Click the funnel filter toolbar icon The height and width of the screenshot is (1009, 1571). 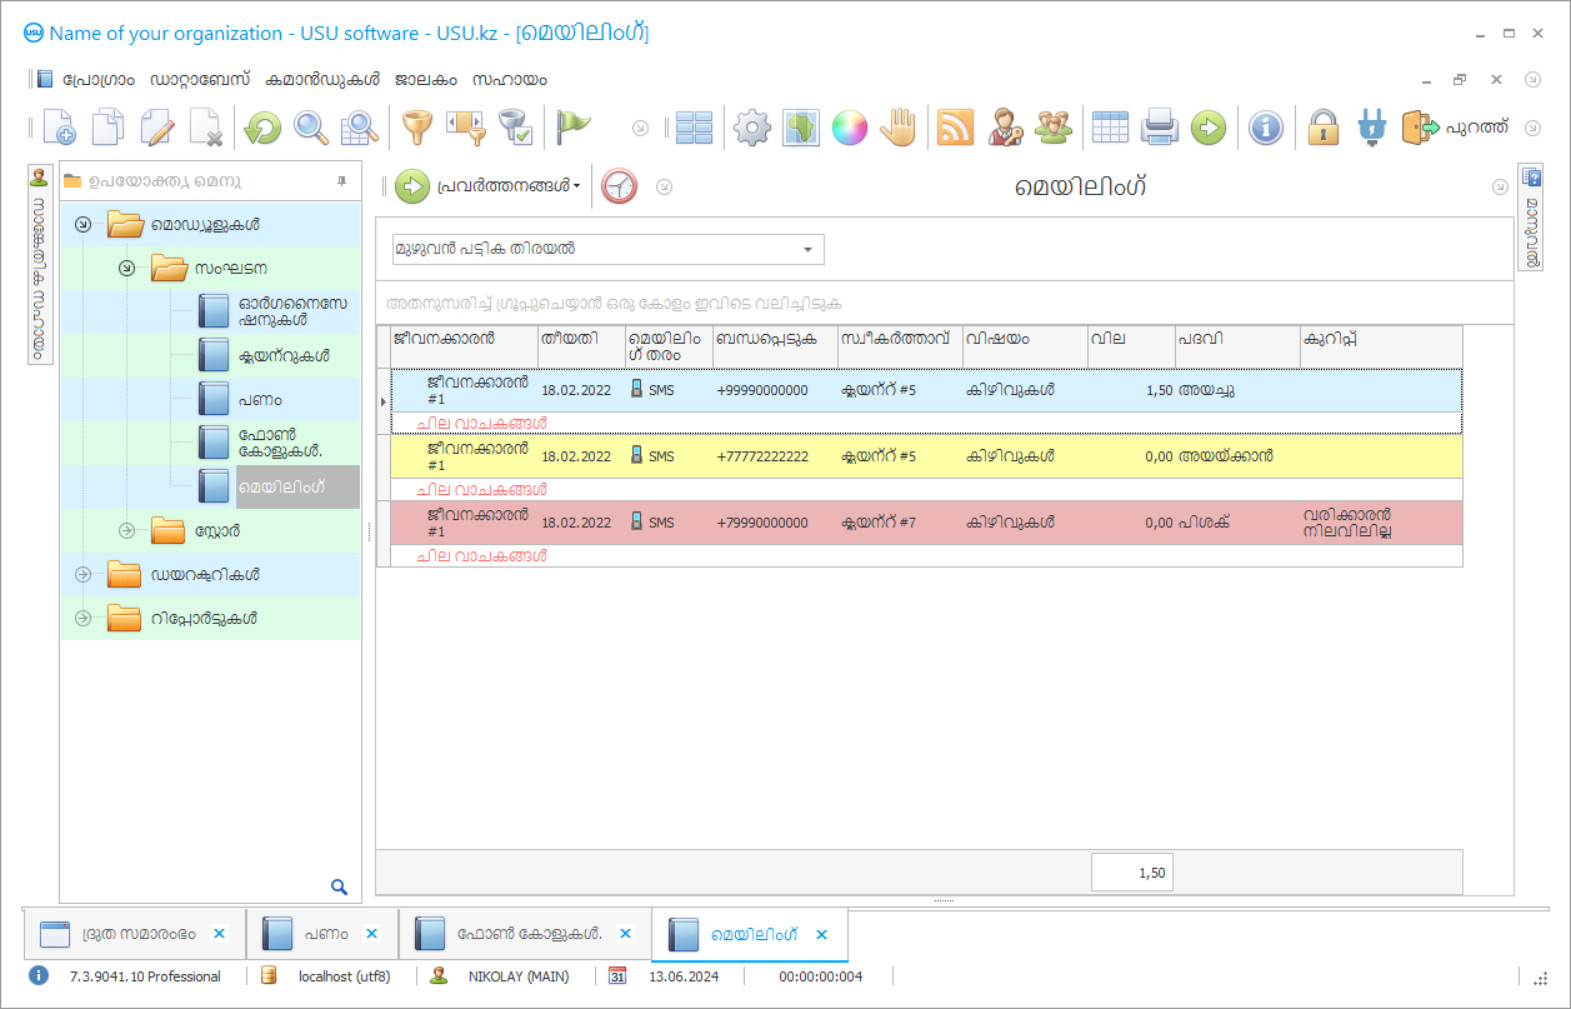pyautogui.click(x=417, y=128)
